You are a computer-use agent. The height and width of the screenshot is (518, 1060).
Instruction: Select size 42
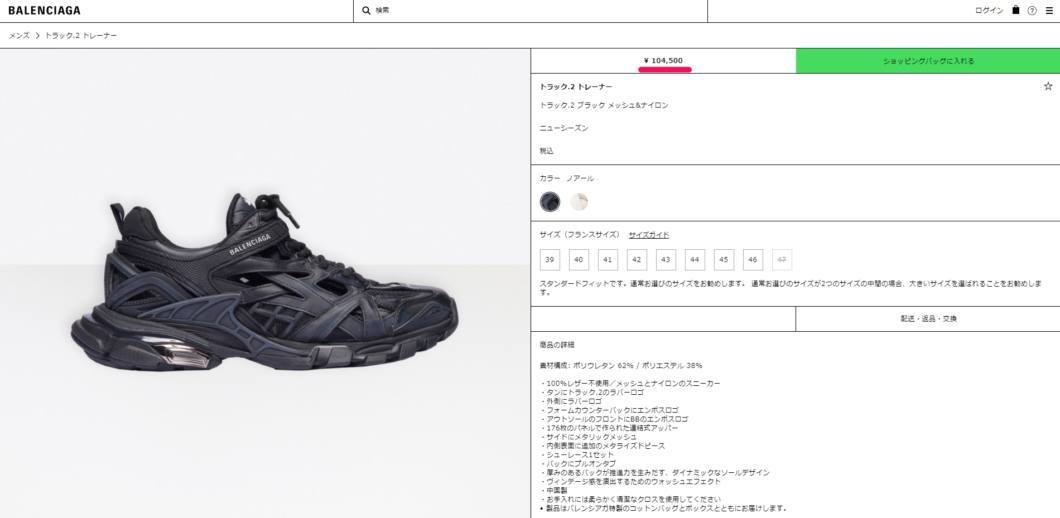636,260
